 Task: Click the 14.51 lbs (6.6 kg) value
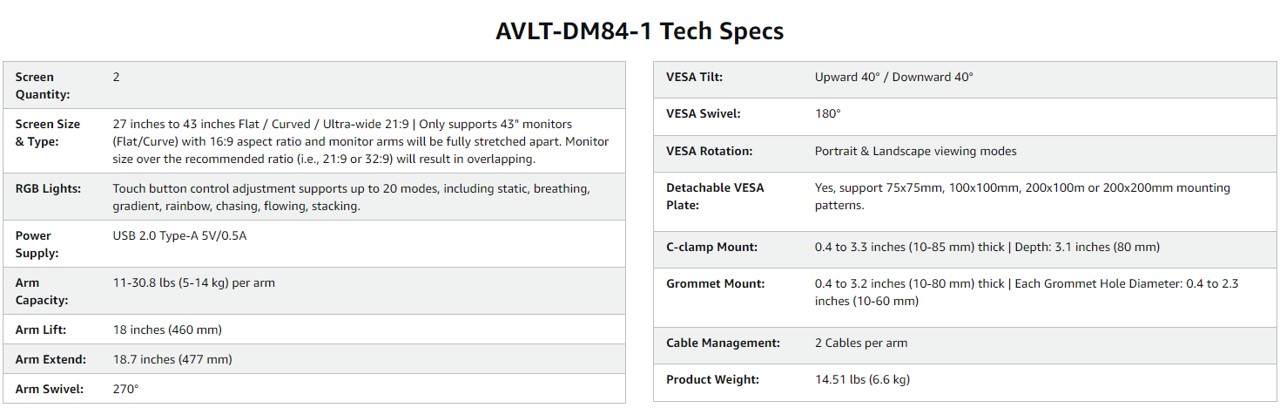coord(862,380)
